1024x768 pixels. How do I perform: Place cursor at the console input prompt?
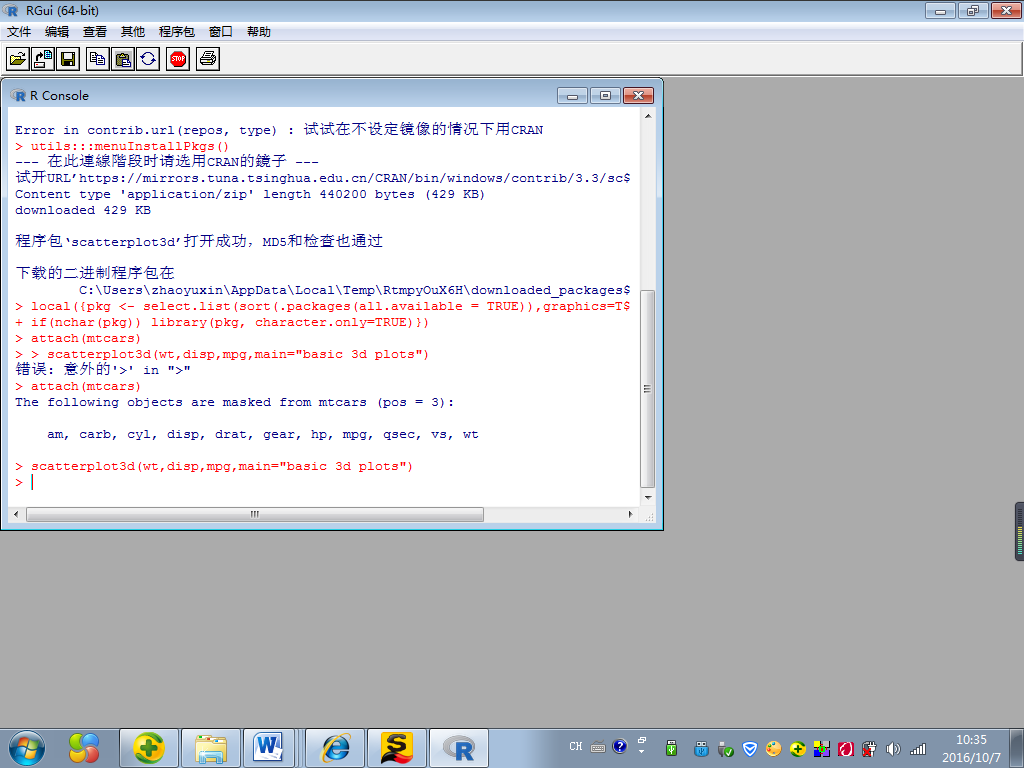[x=32, y=483]
